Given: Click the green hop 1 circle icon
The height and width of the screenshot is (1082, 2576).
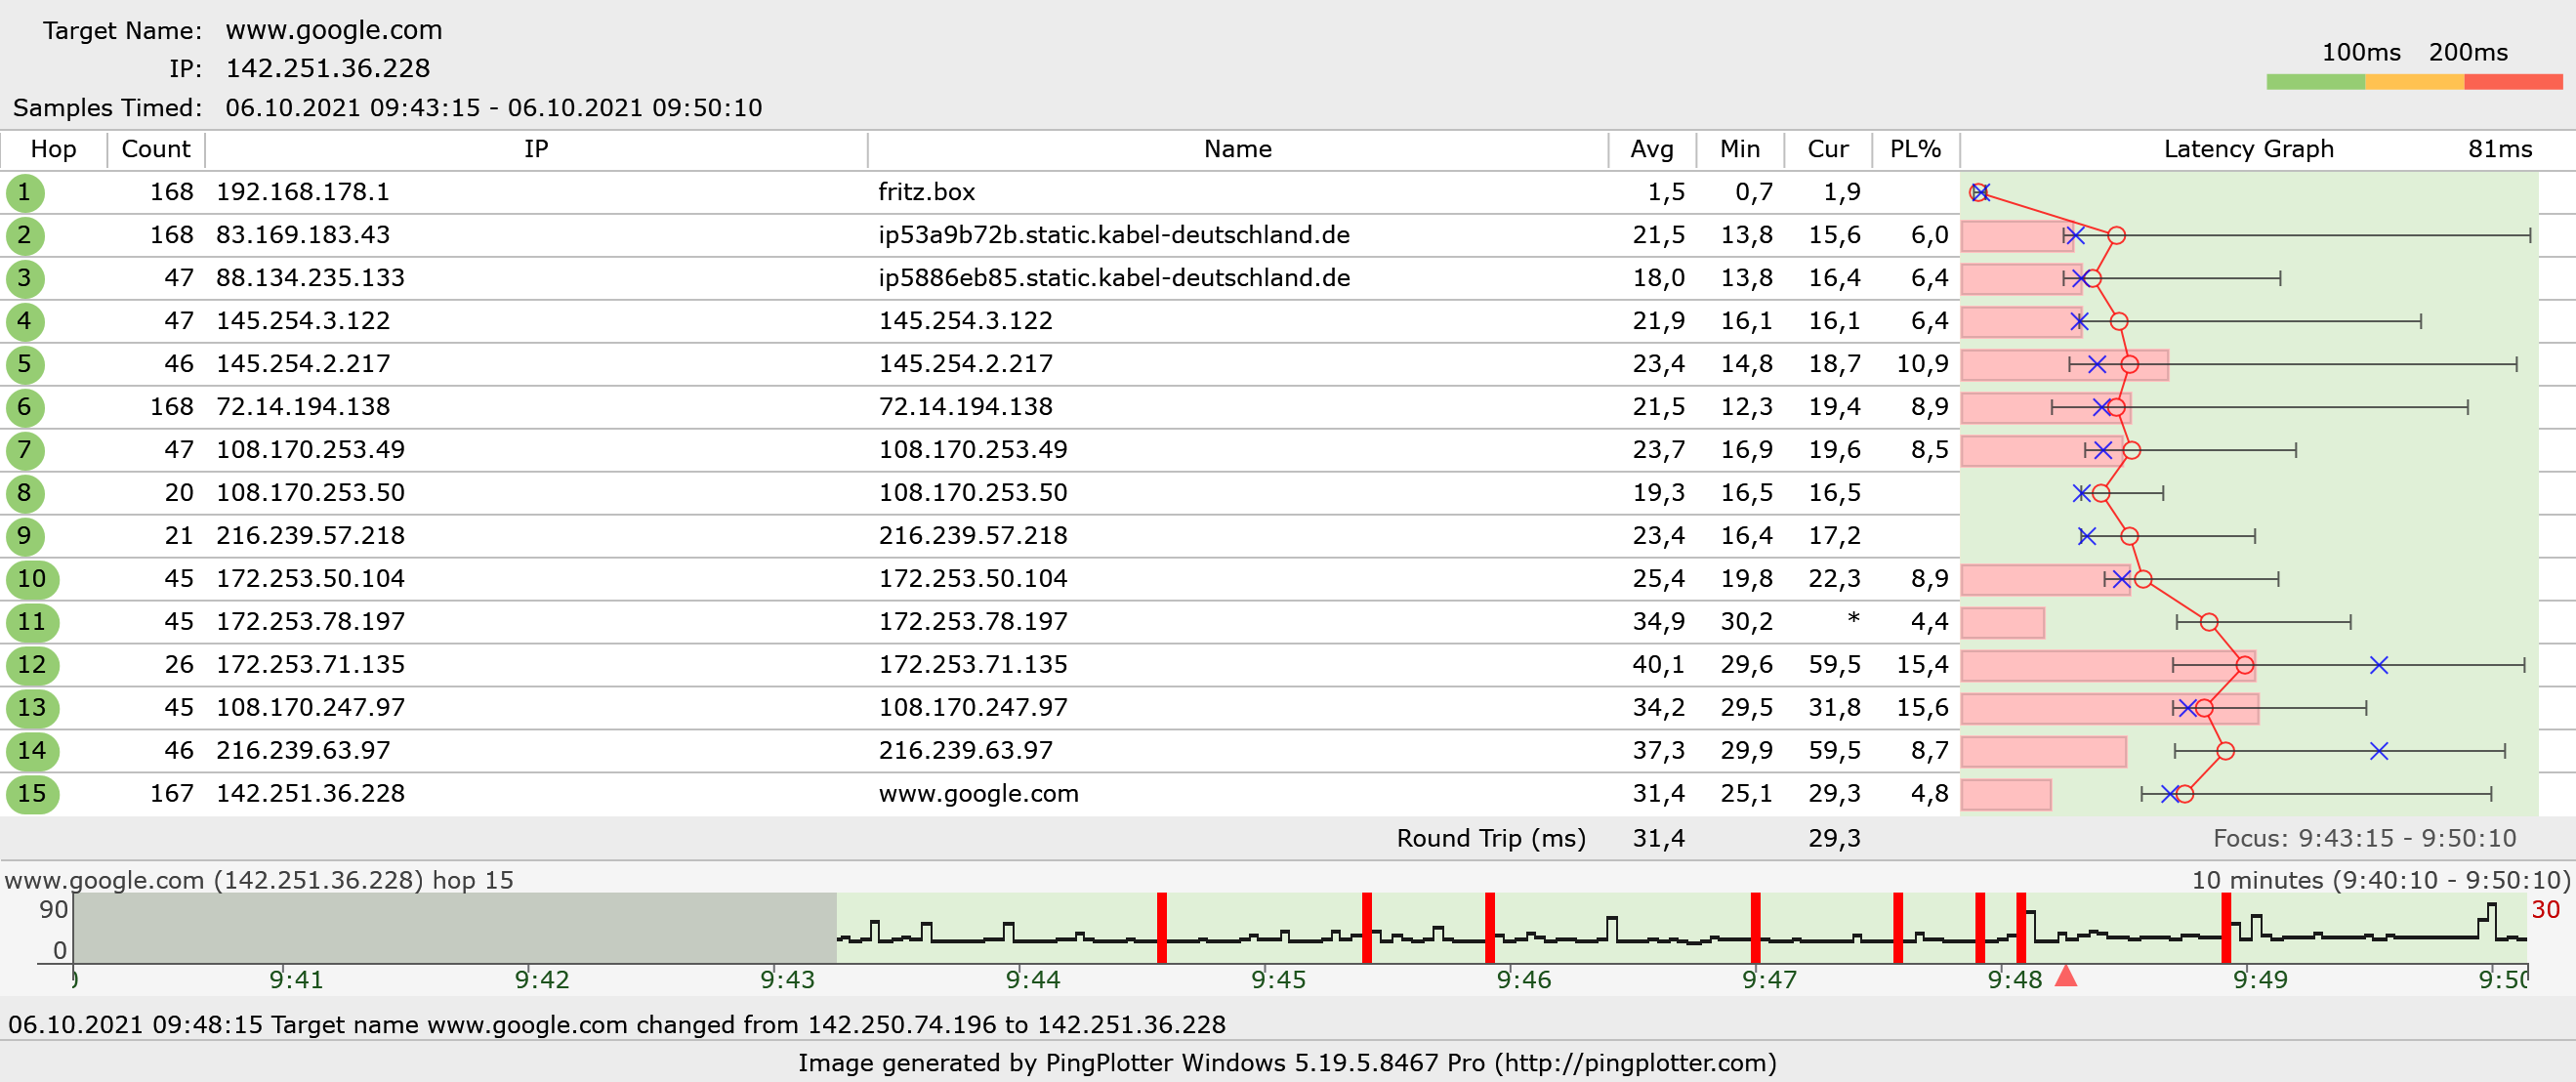Looking at the screenshot, I should pyautogui.click(x=24, y=192).
